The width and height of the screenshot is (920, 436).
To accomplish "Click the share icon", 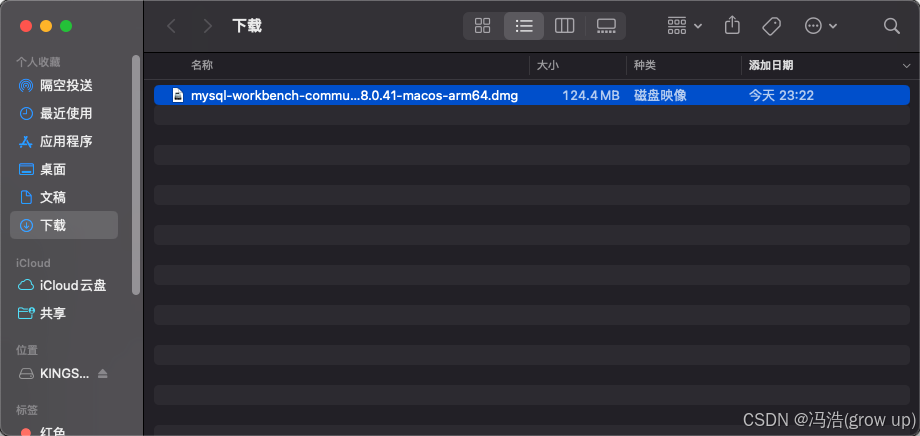I will pyautogui.click(x=732, y=25).
